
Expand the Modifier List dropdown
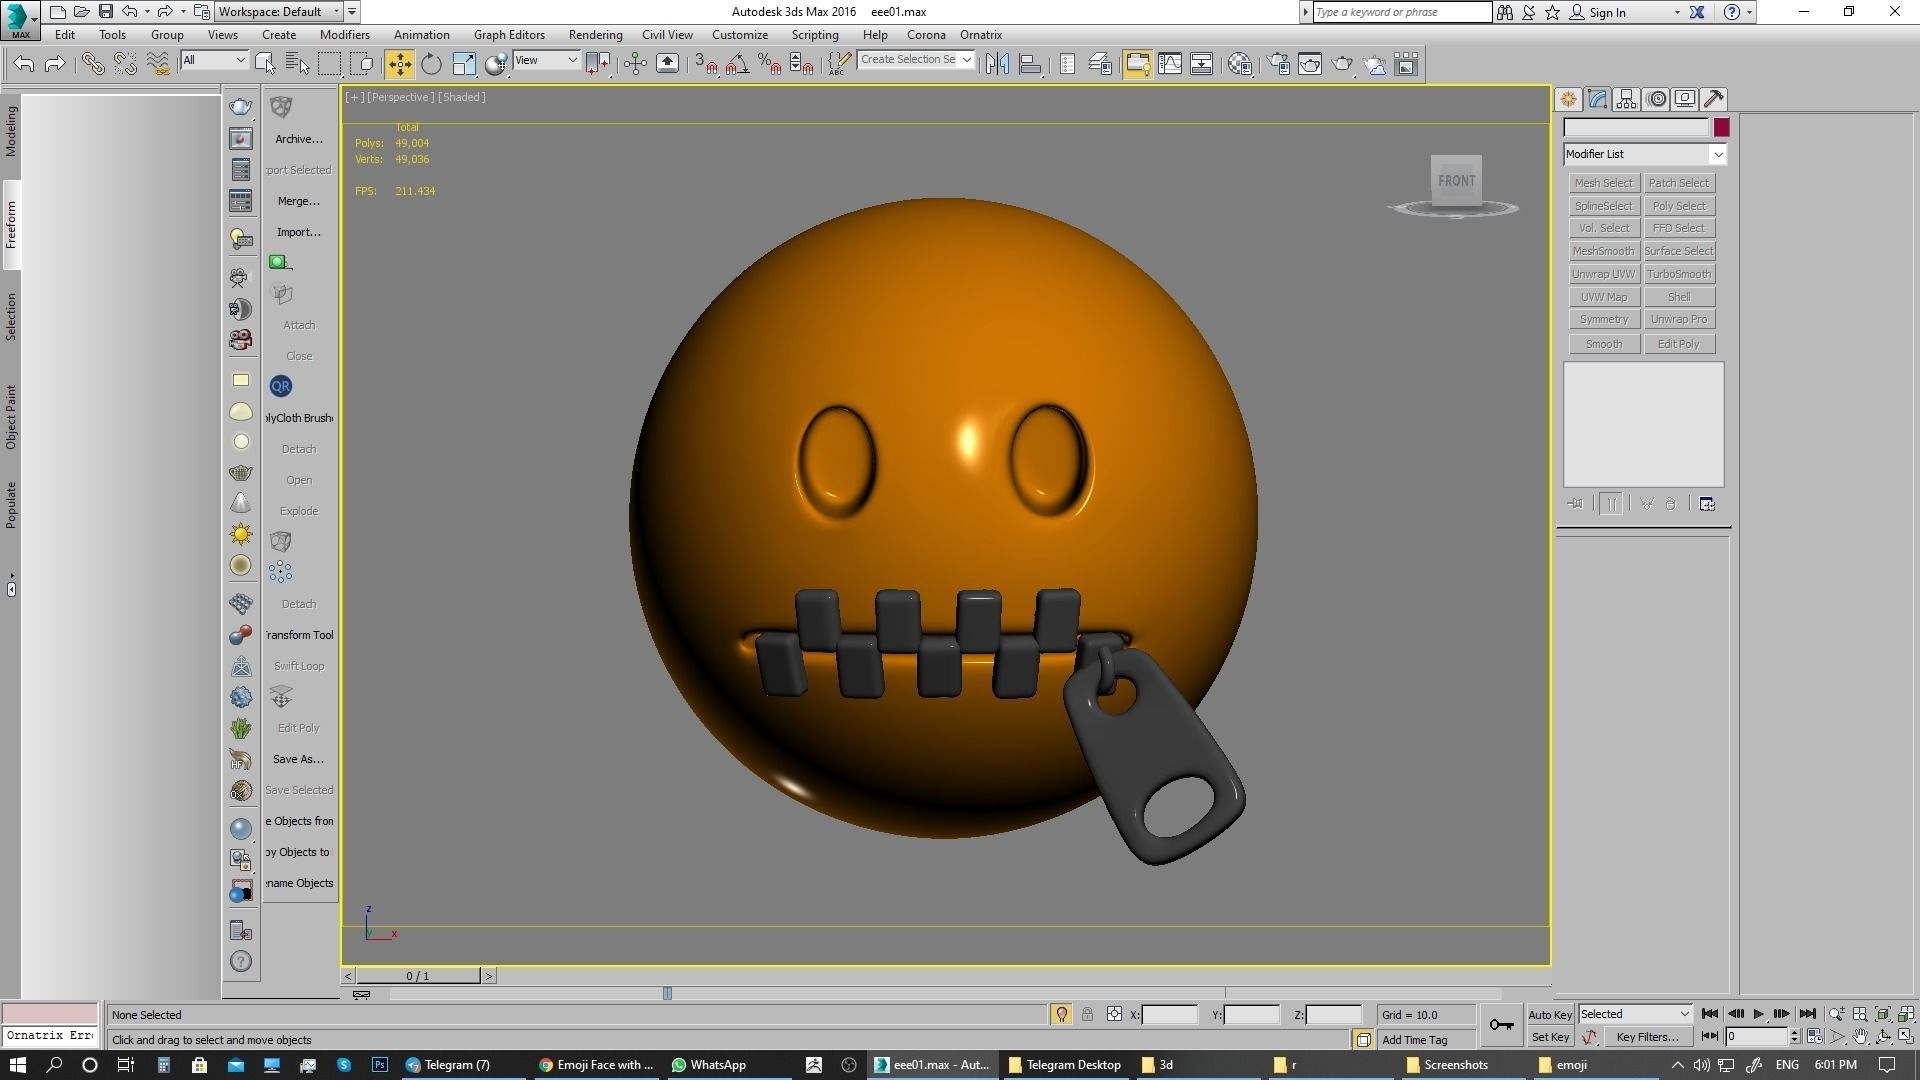click(1645, 154)
